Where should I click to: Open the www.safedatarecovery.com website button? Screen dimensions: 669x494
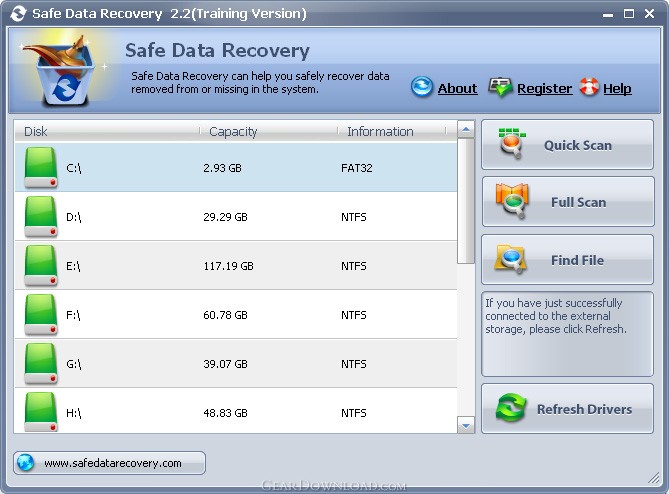click(109, 463)
